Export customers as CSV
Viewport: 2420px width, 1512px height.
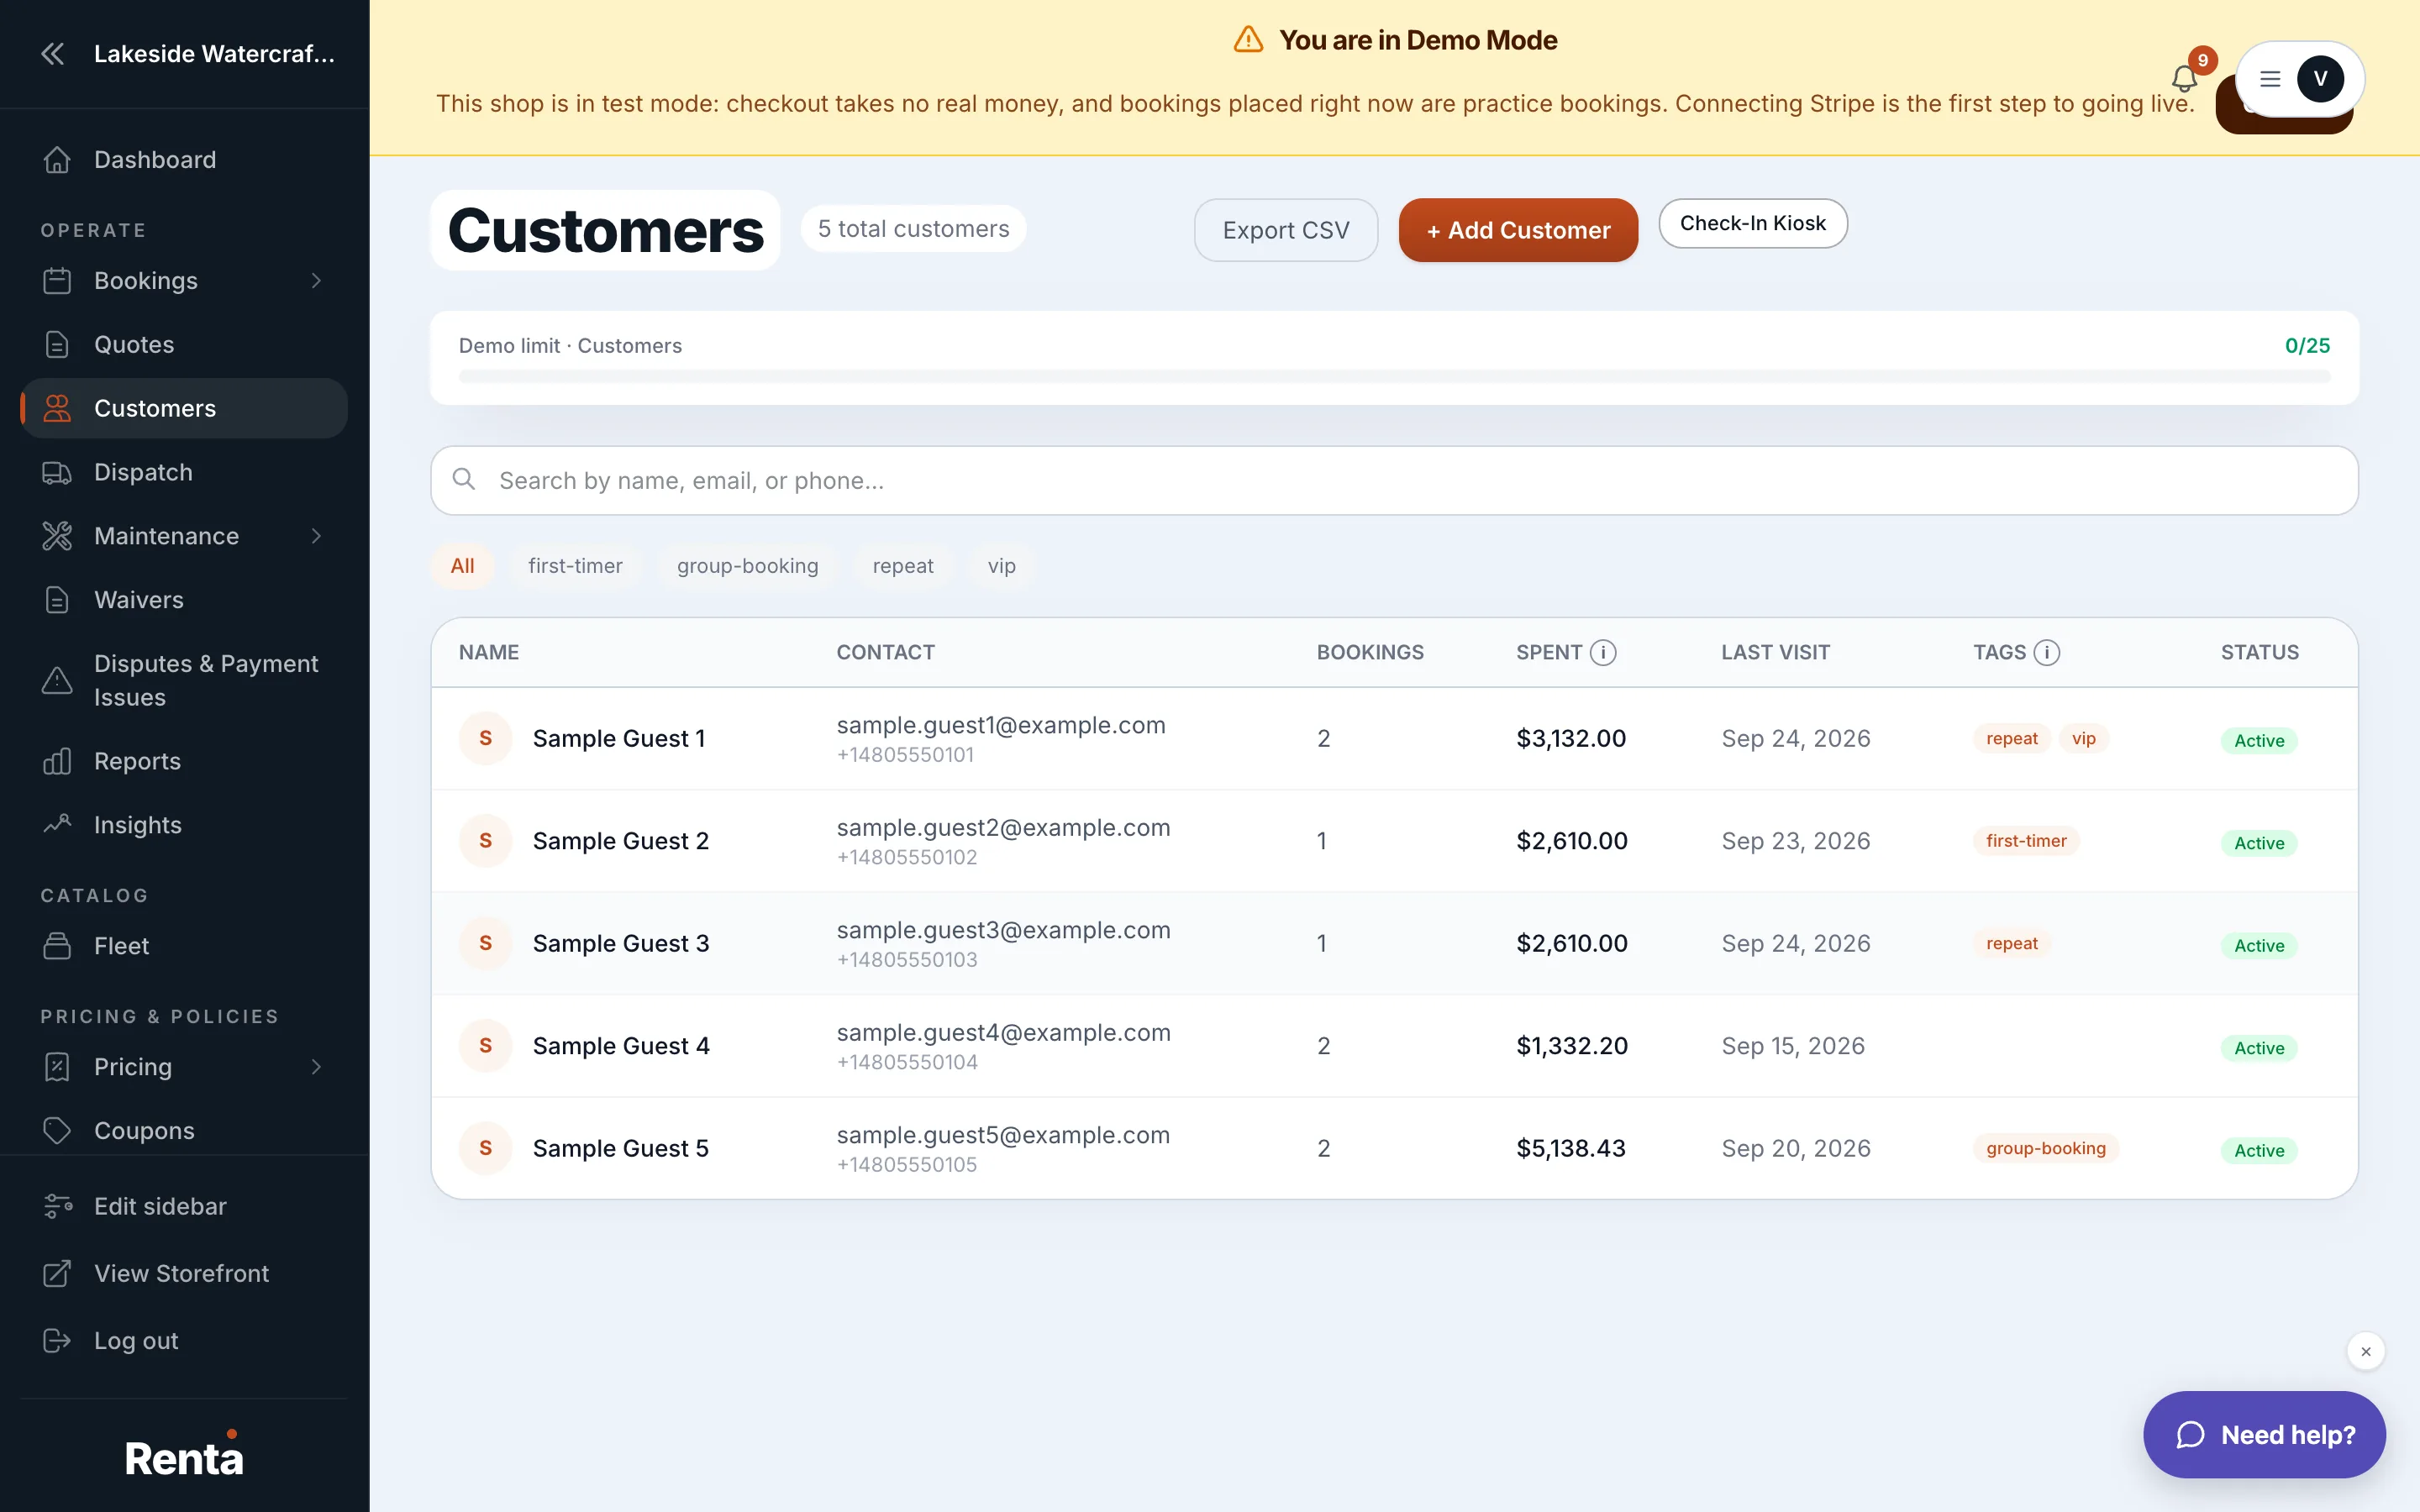(1286, 230)
